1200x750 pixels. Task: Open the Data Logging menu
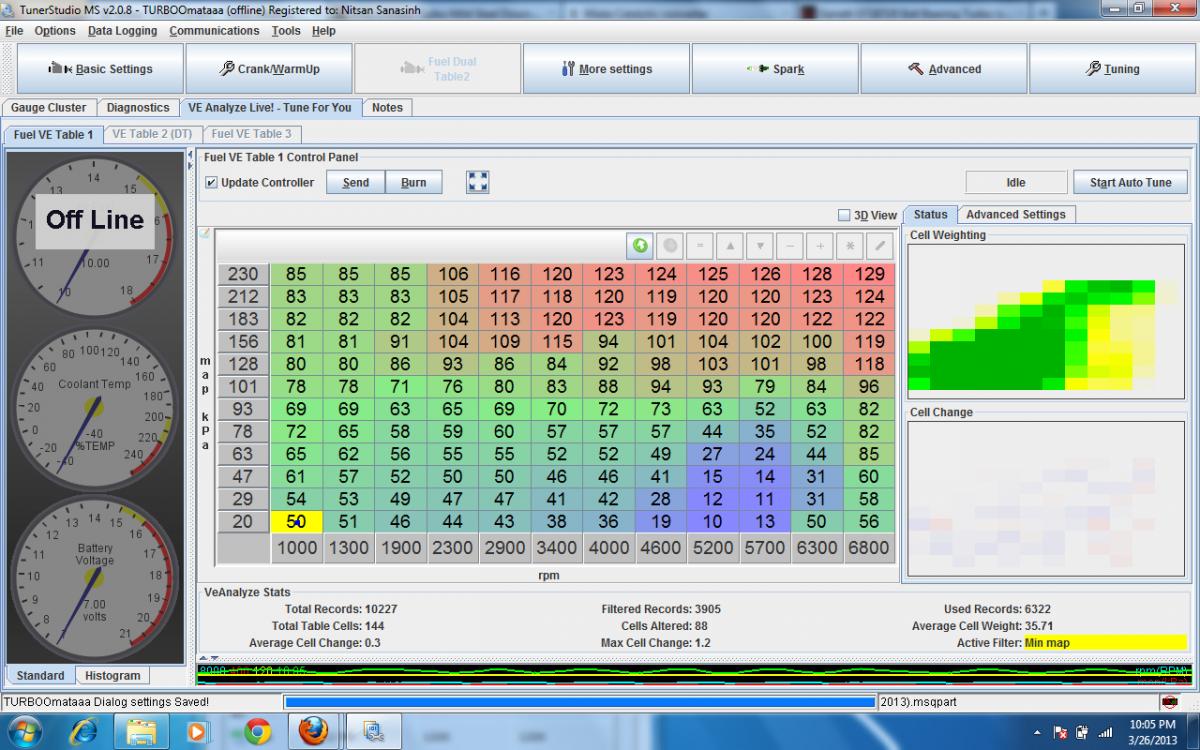click(122, 31)
